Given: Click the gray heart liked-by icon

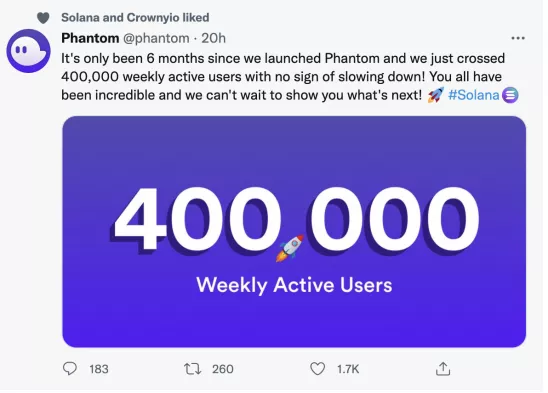Looking at the screenshot, I should pyautogui.click(x=43, y=18).
